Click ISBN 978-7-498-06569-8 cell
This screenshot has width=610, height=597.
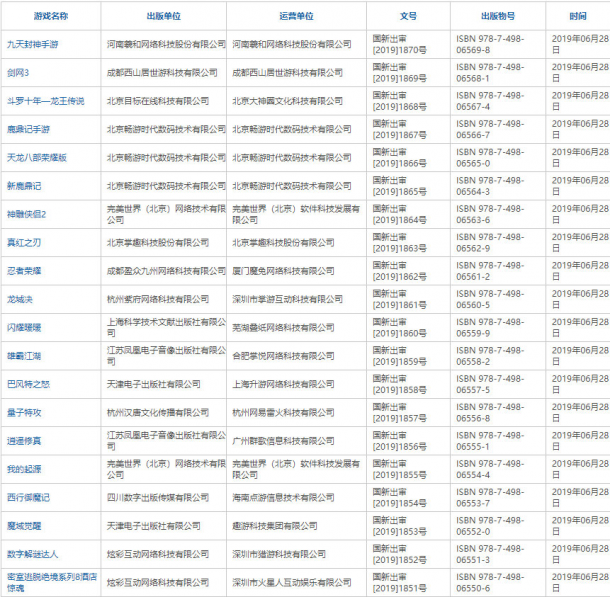[x=490, y=44]
